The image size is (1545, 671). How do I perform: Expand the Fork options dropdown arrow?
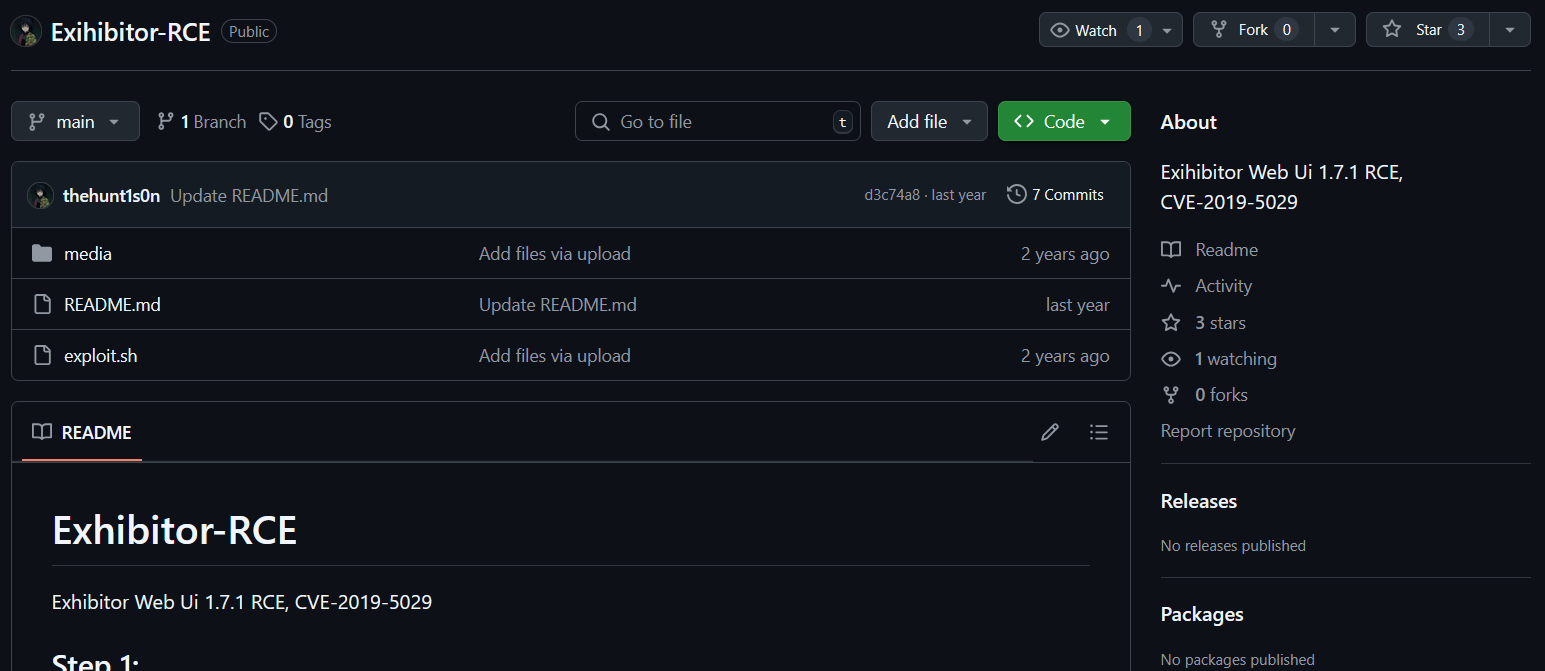1335,30
